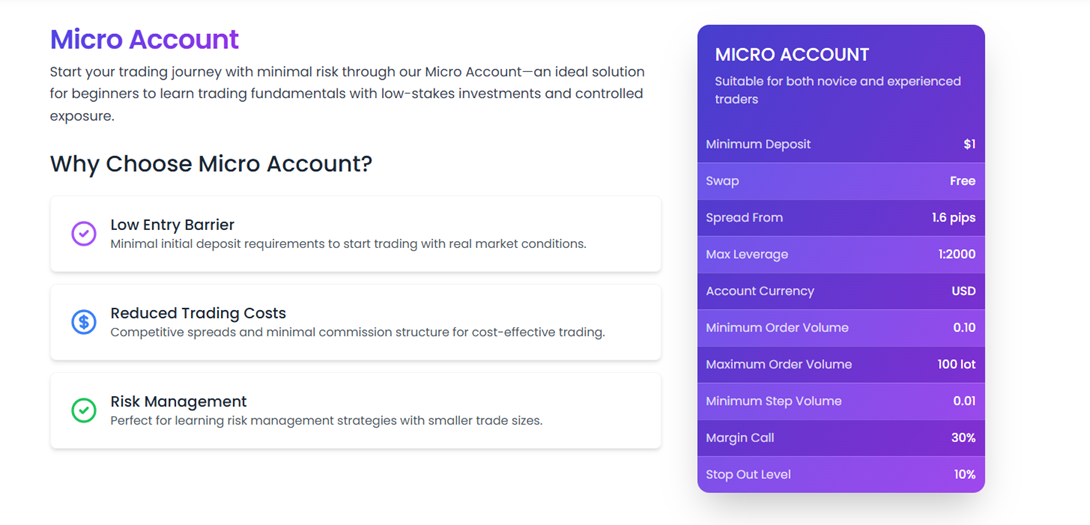
Task: Click the blue dollar icon for Reduced Trading Costs
Action: click(83, 322)
